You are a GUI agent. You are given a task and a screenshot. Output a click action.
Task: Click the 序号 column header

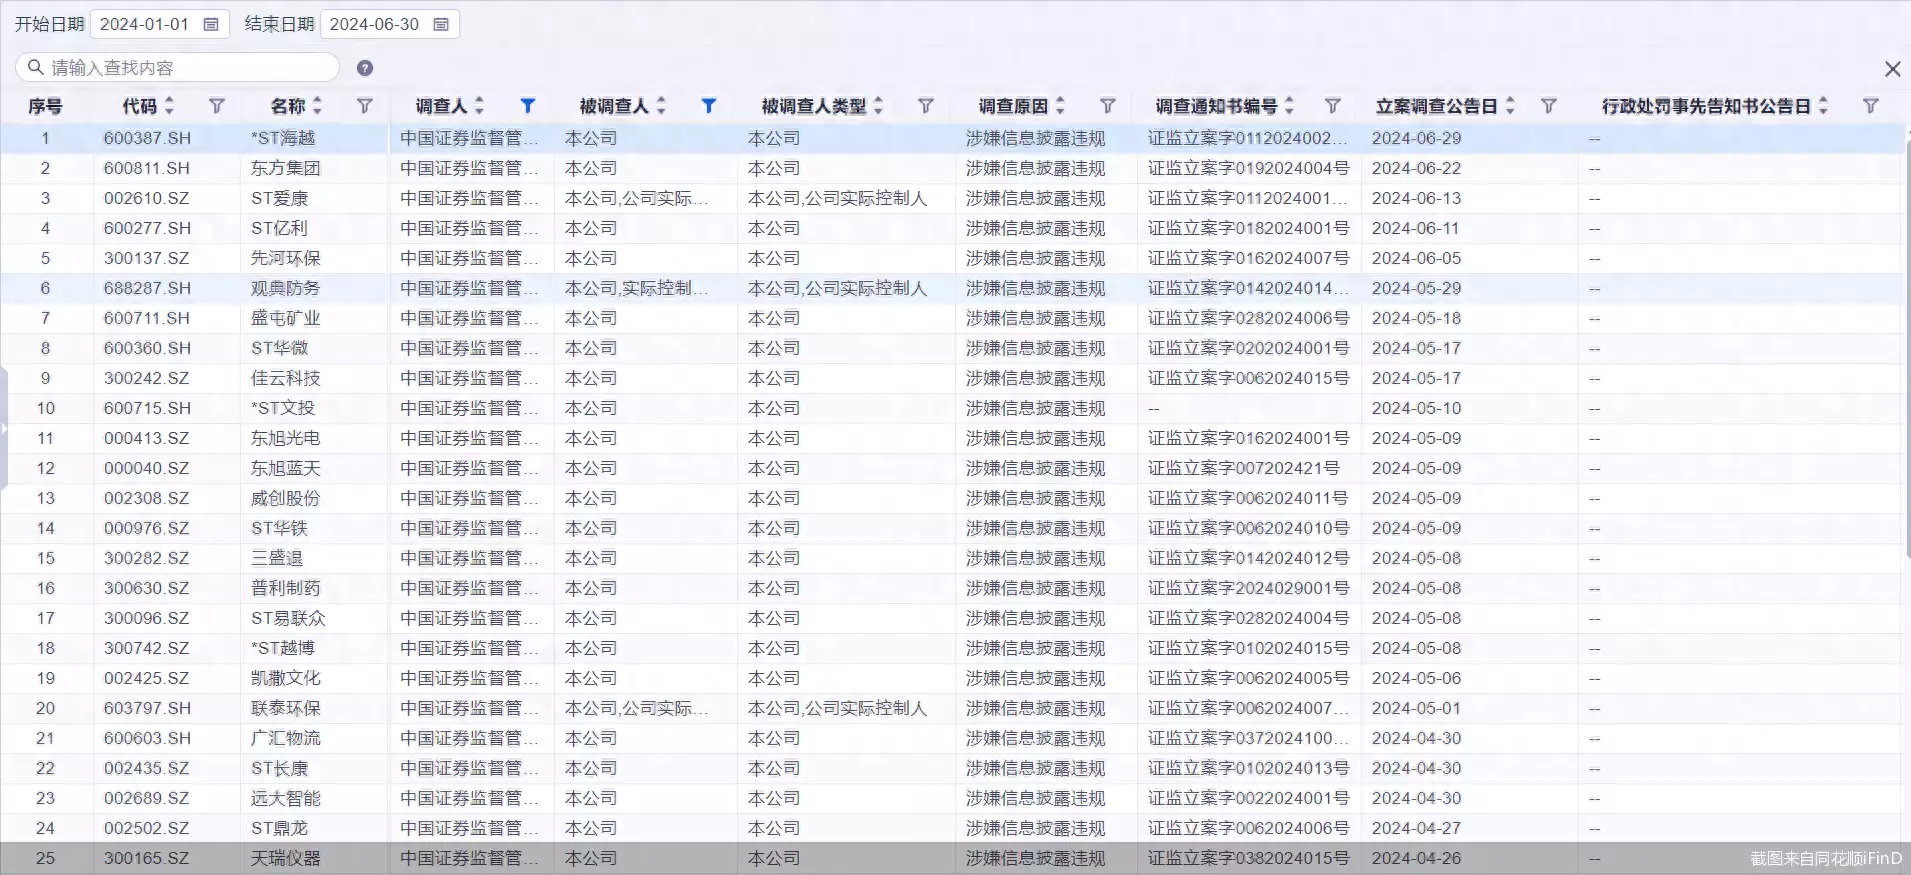[45, 106]
